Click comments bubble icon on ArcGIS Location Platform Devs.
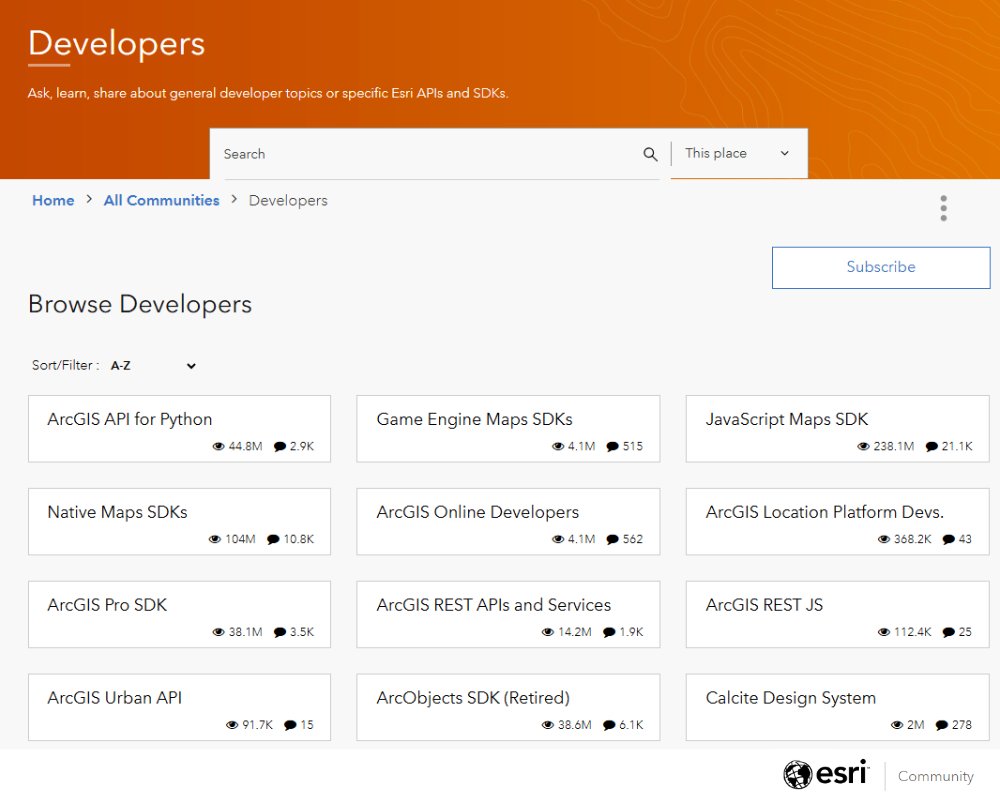Viewport: 1000px width, 800px height. click(948, 539)
